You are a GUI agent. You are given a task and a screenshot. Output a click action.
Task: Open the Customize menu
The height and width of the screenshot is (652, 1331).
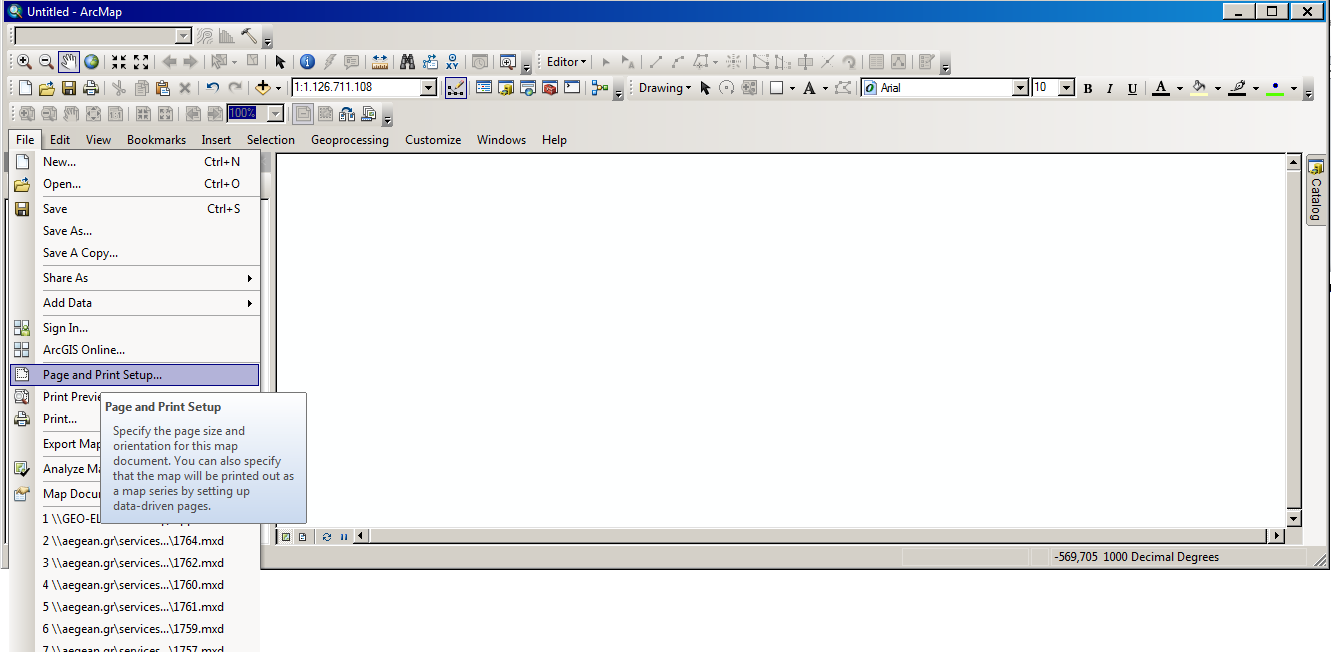(x=433, y=140)
